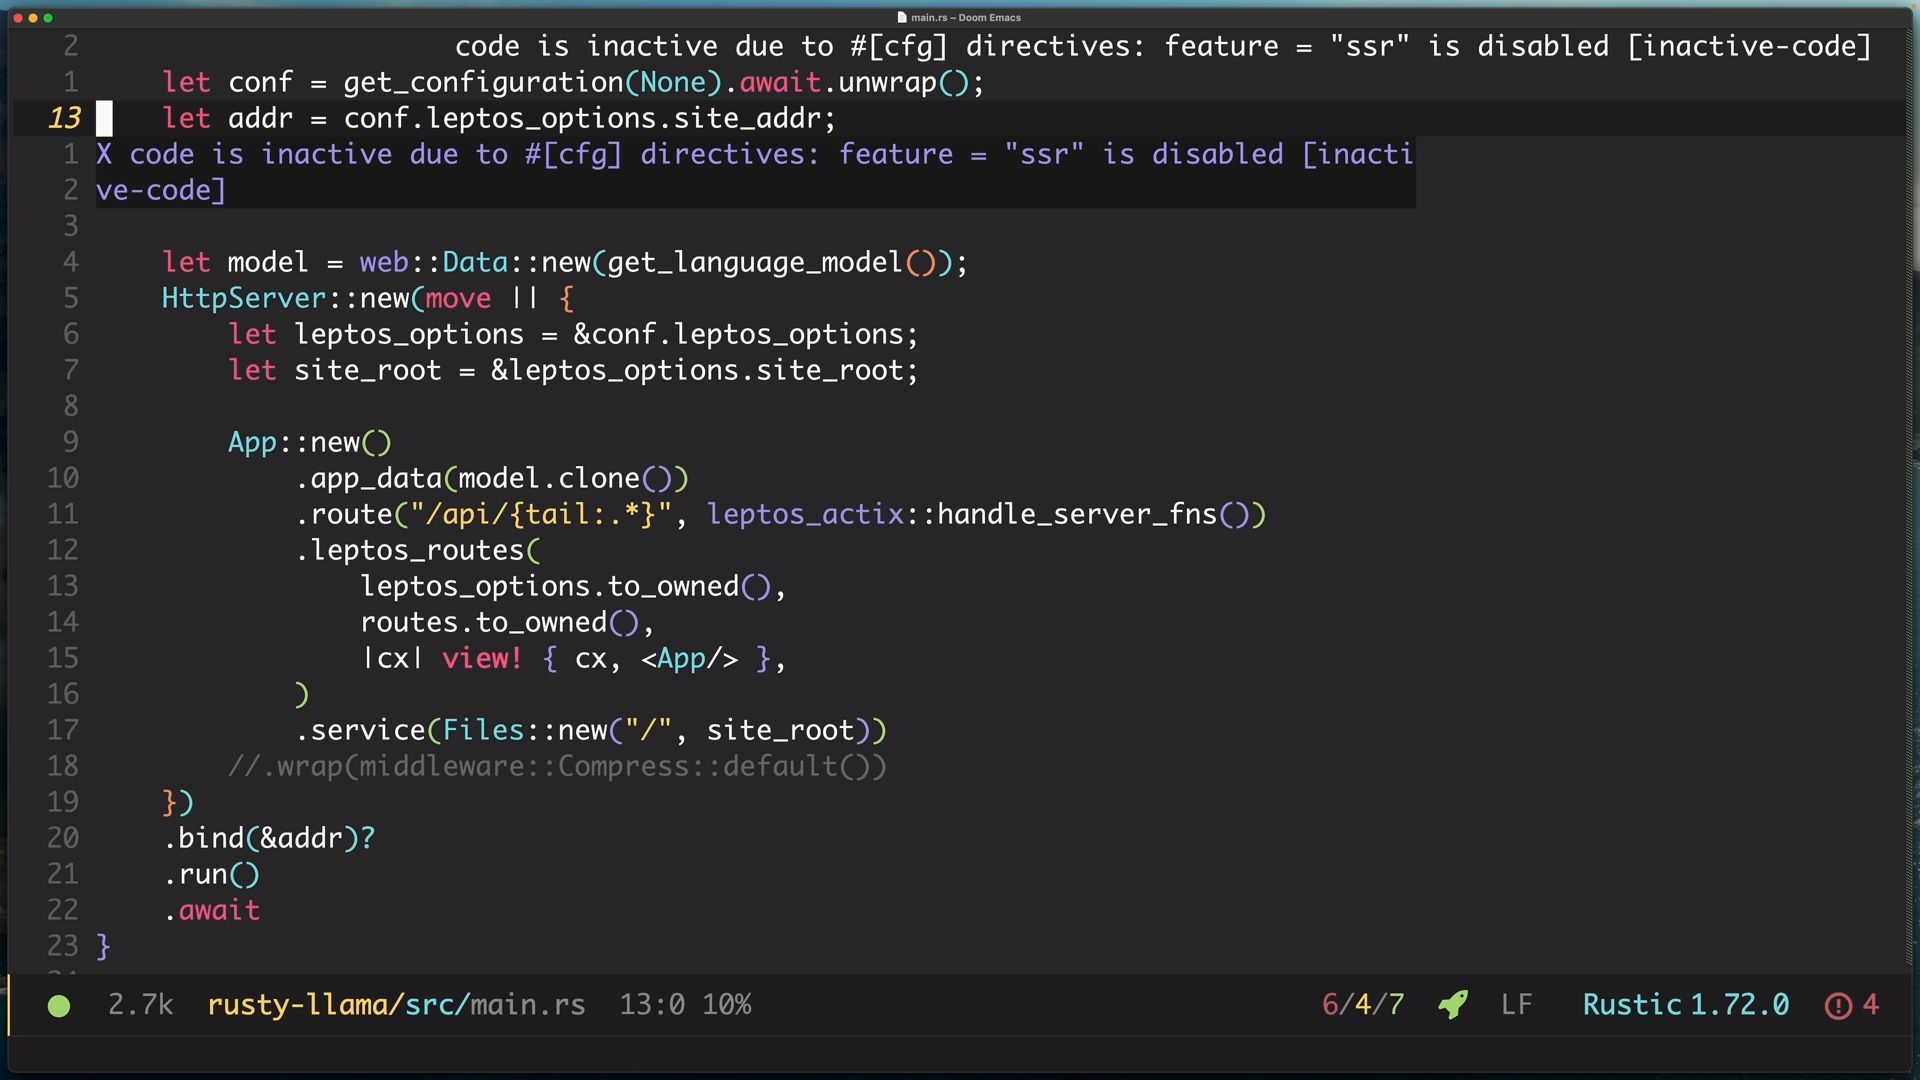Click the 13:0 cursor position indicator
Image resolution: width=1920 pixels, height=1080 pixels.
pyautogui.click(x=652, y=1005)
